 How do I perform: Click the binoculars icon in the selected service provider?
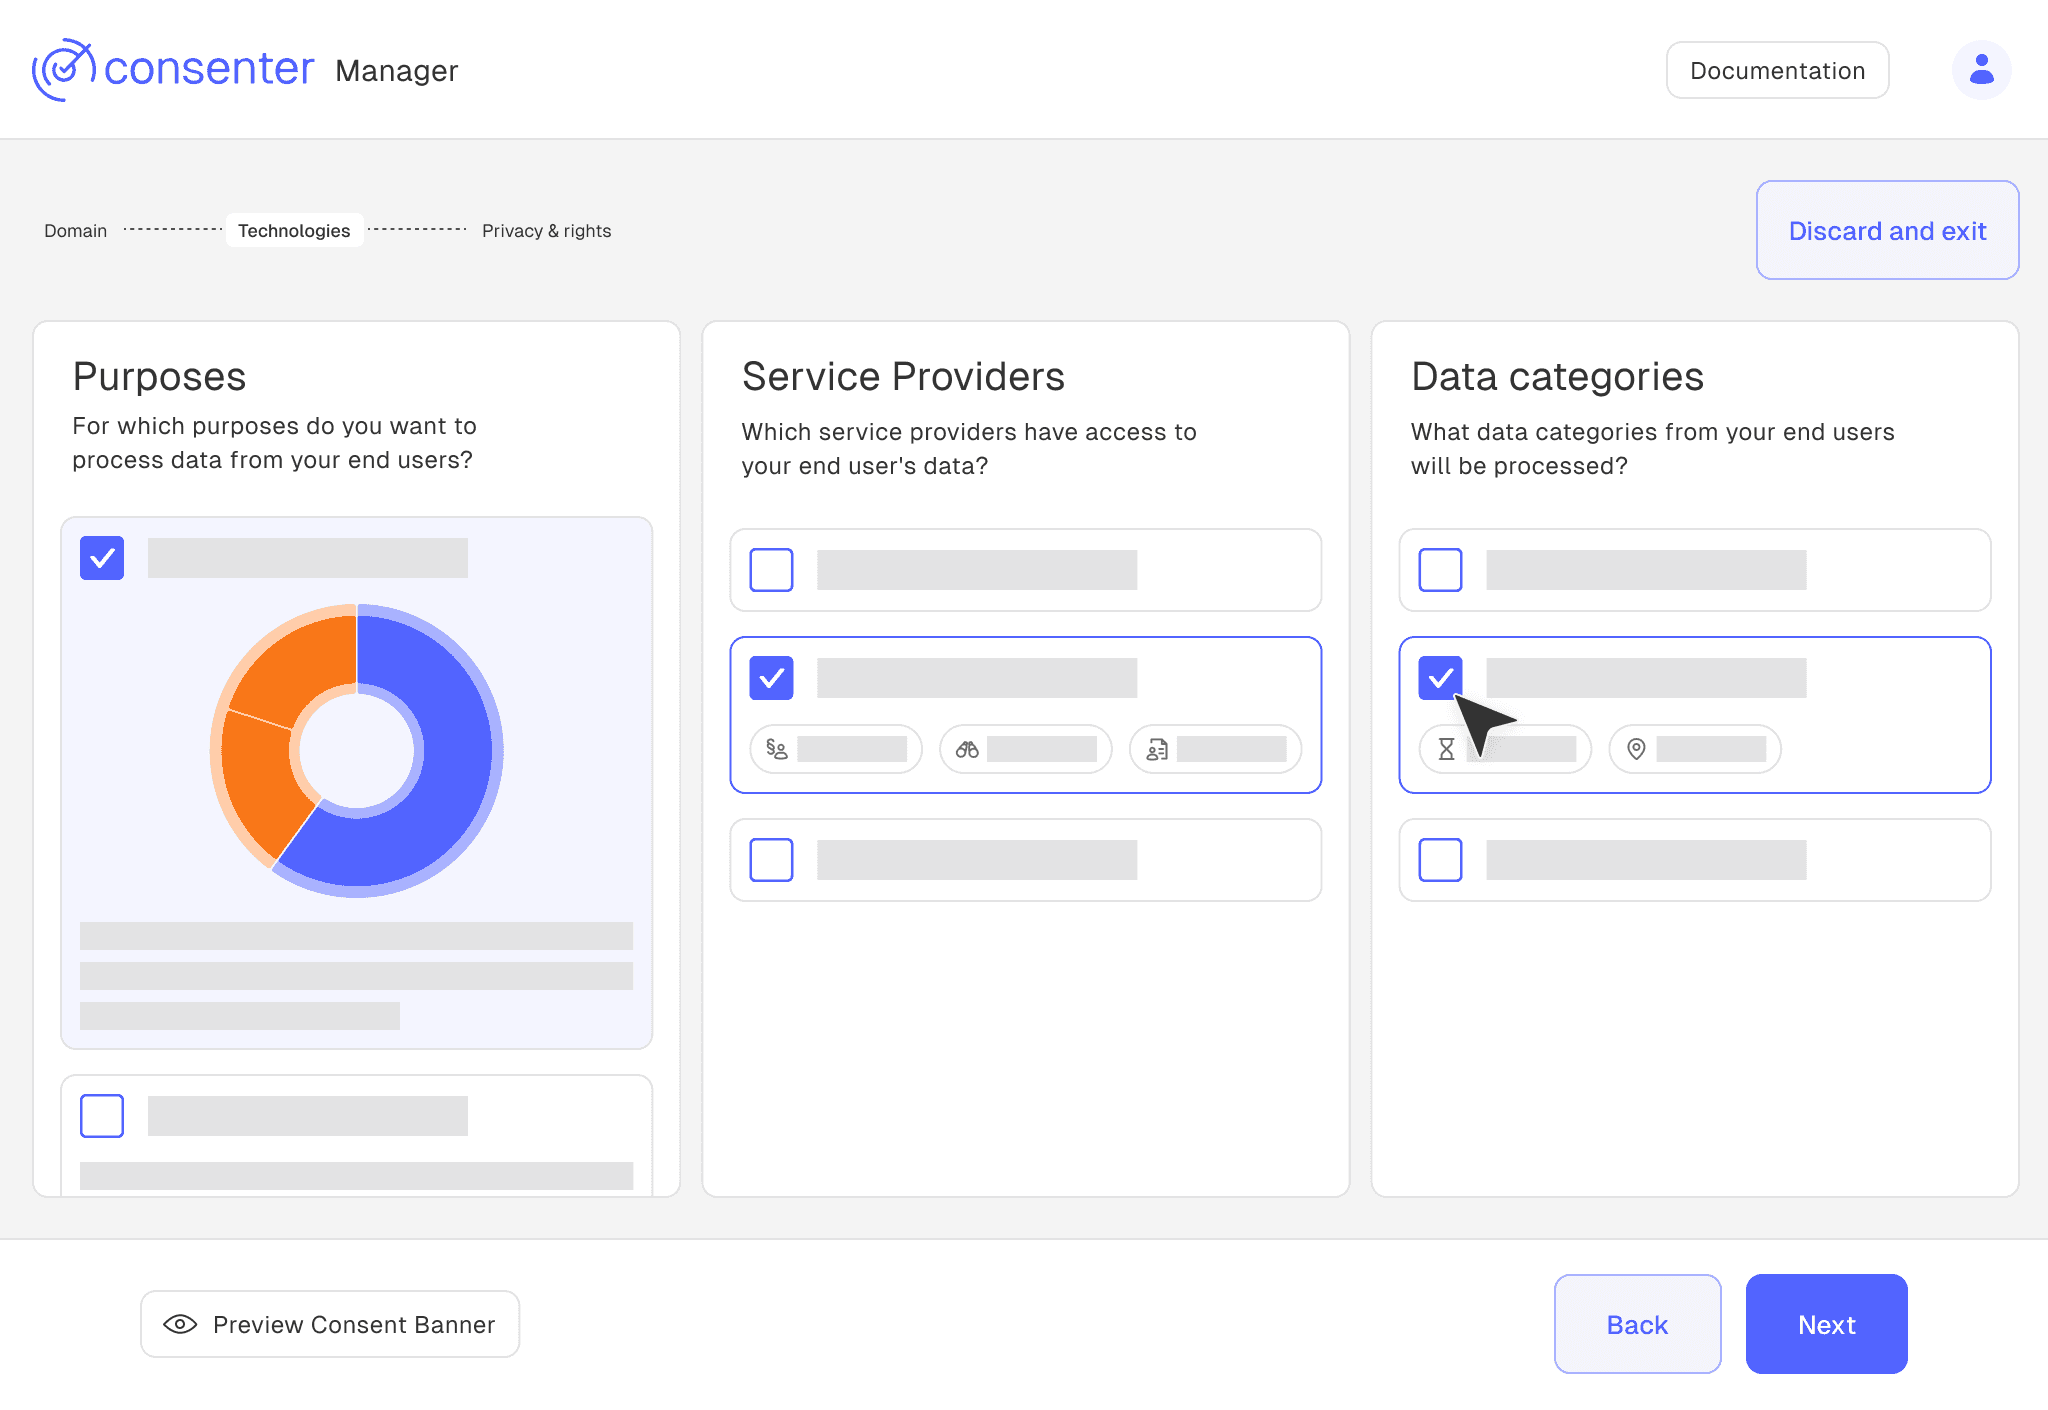pyautogui.click(x=966, y=749)
